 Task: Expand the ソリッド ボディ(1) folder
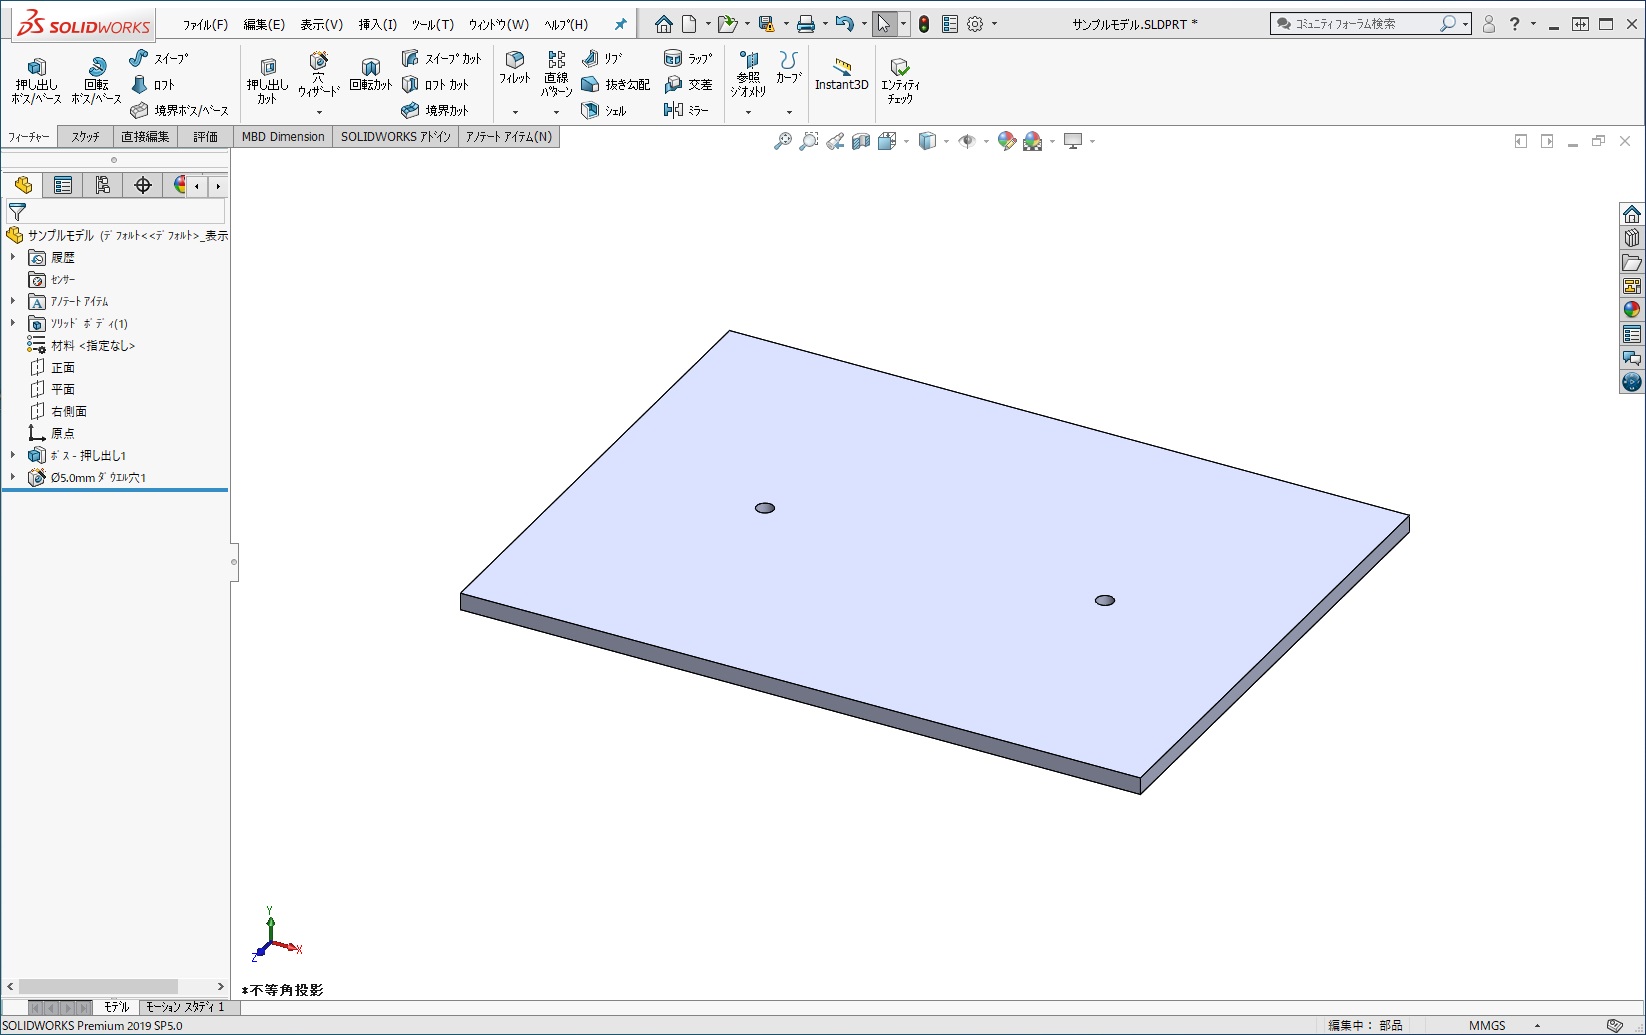pyautogui.click(x=13, y=323)
